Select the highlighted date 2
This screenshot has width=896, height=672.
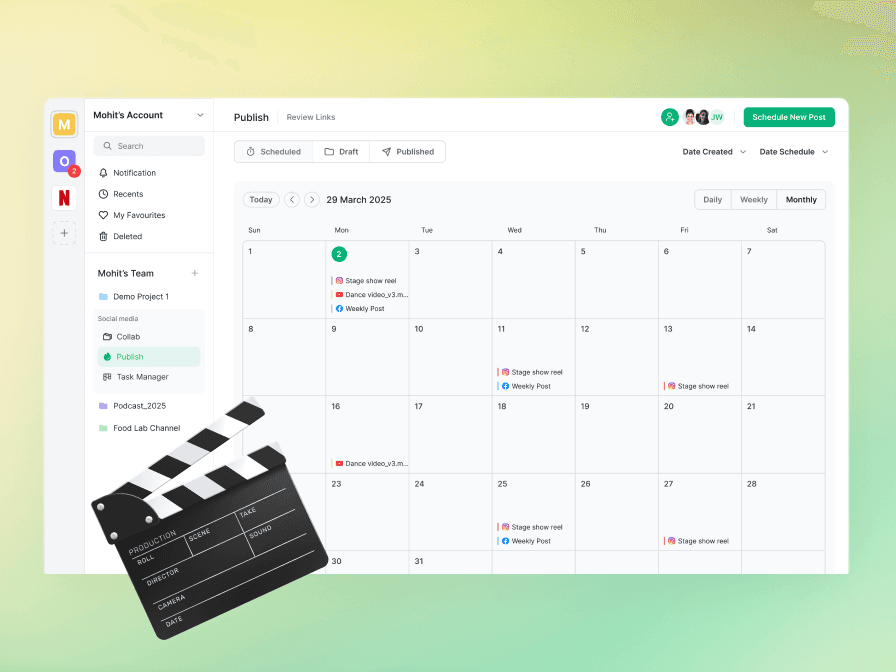click(x=339, y=254)
